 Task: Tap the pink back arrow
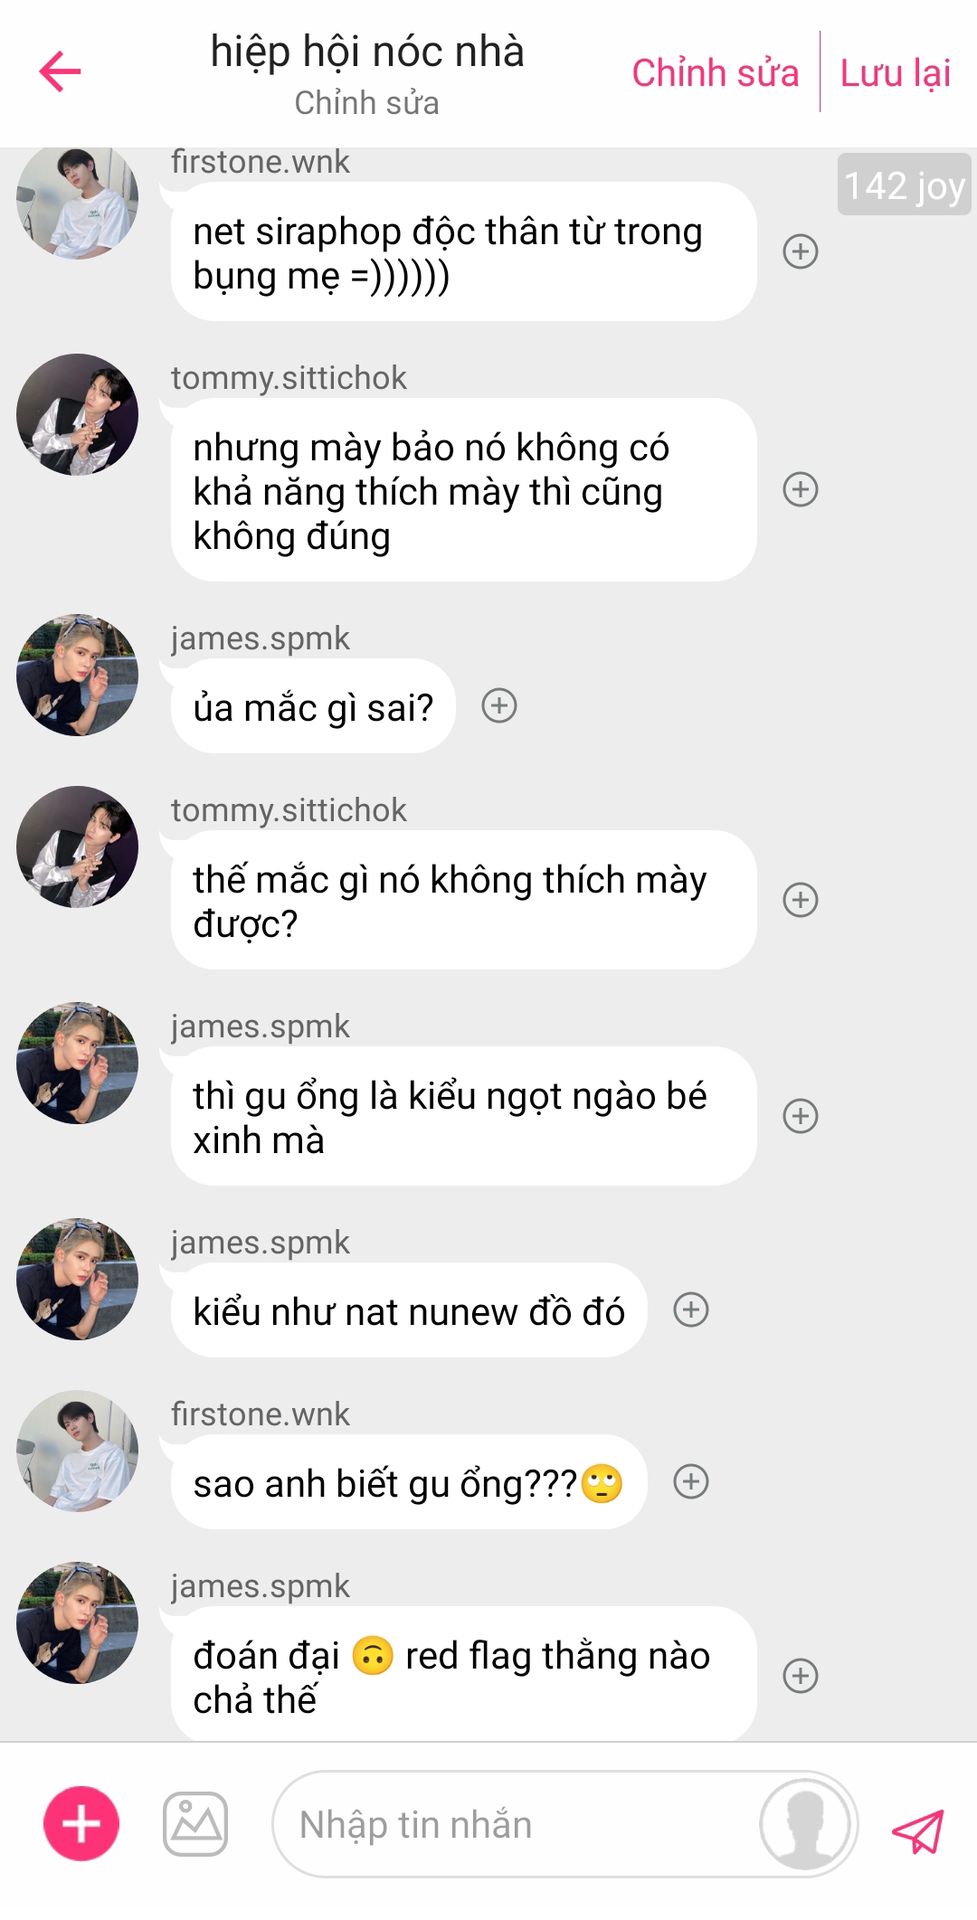click(x=60, y=72)
